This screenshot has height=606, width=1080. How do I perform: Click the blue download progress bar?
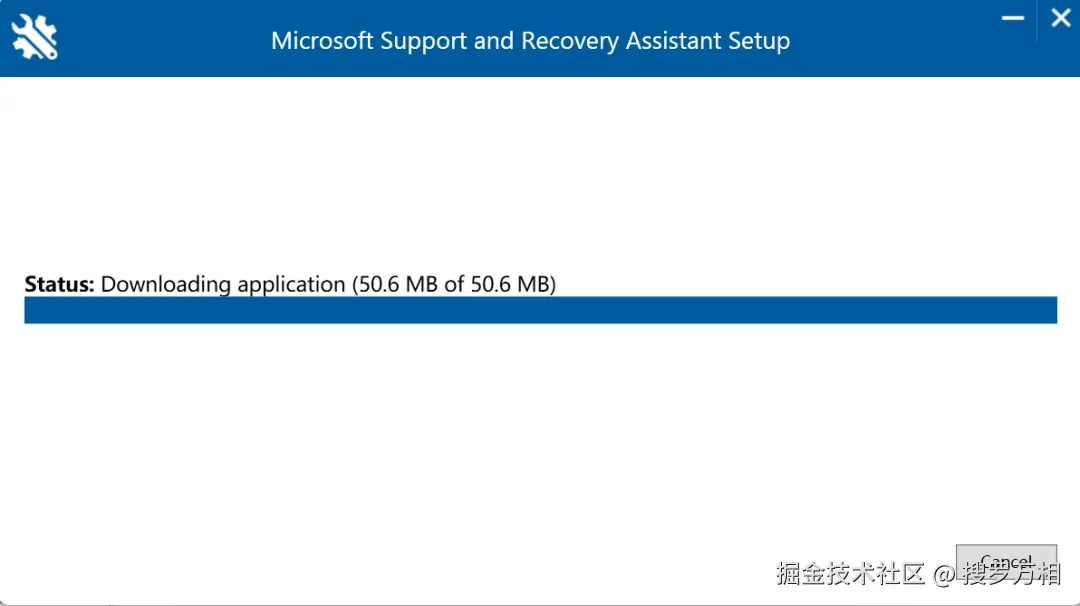tap(540, 310)
